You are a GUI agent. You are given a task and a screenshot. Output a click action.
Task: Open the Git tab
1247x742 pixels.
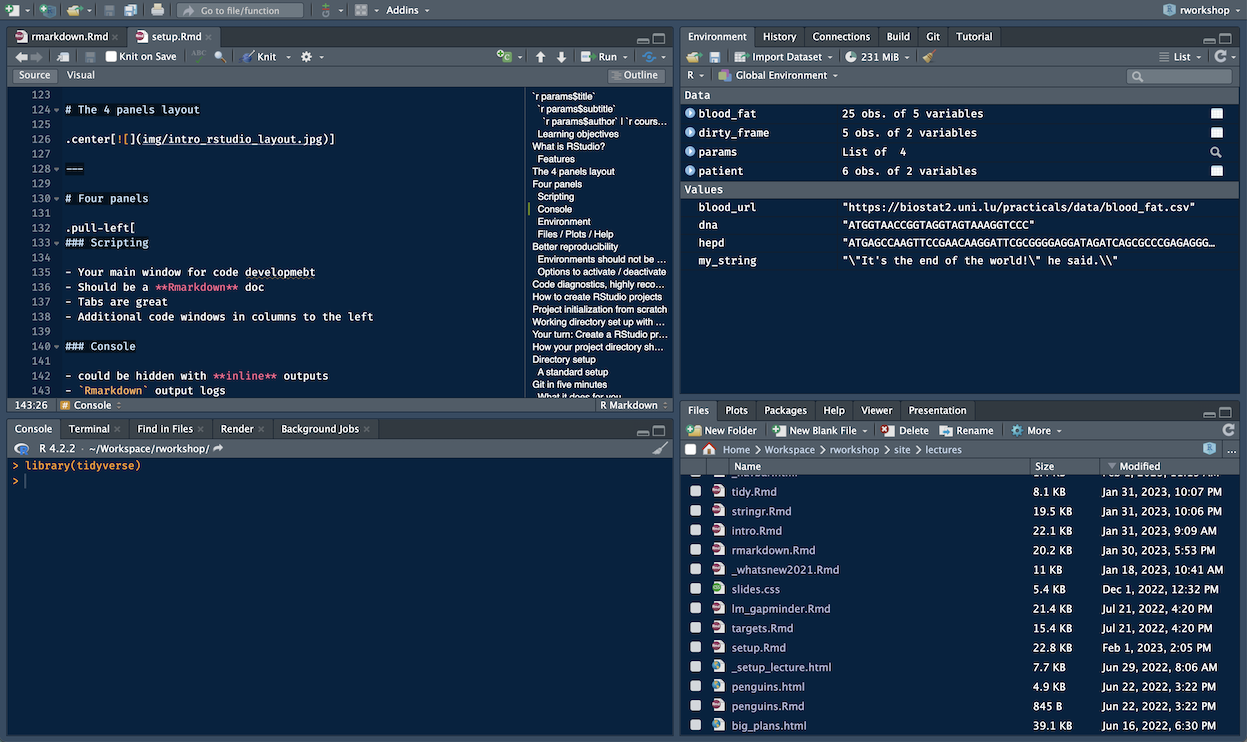[x=932, y=37]
